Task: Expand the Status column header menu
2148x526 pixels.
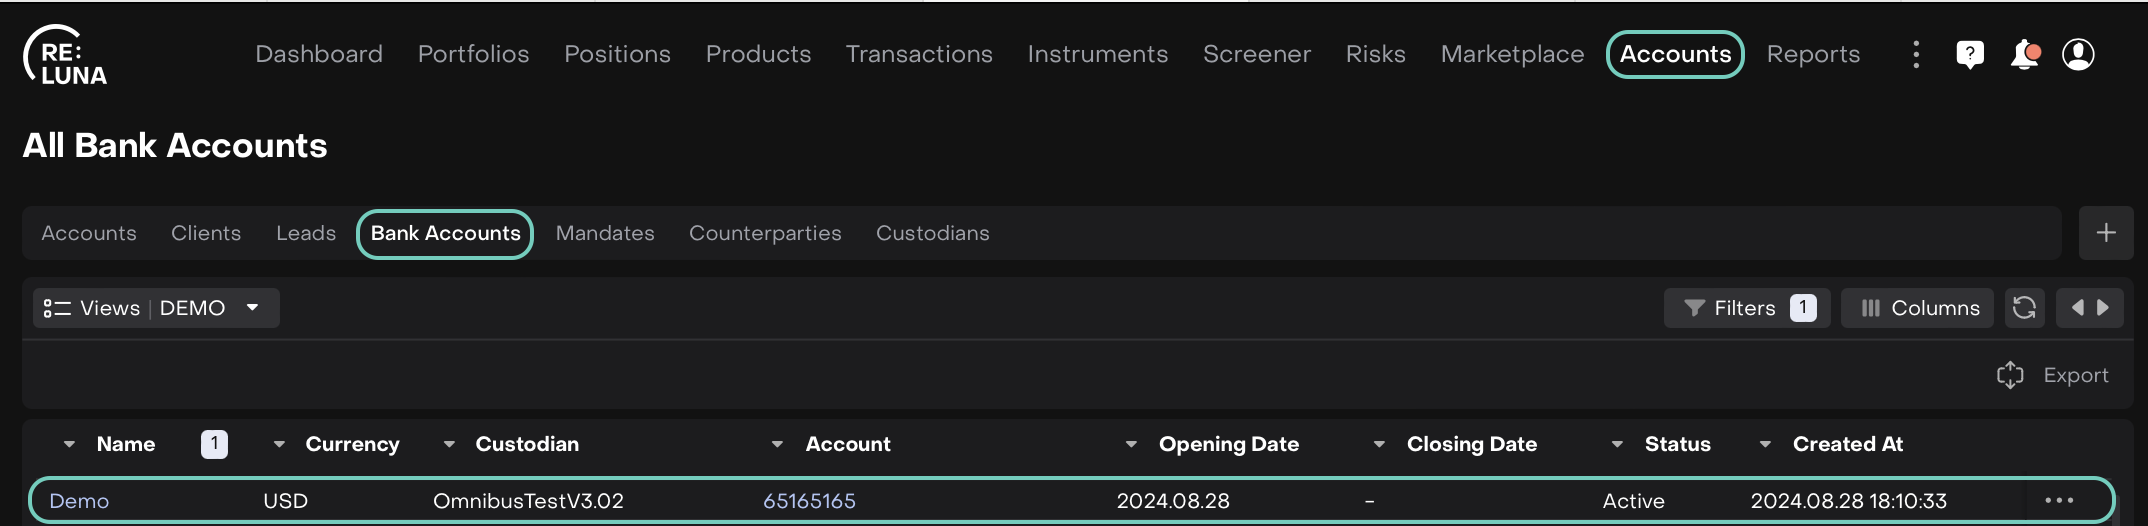Action: (1617, 444)
